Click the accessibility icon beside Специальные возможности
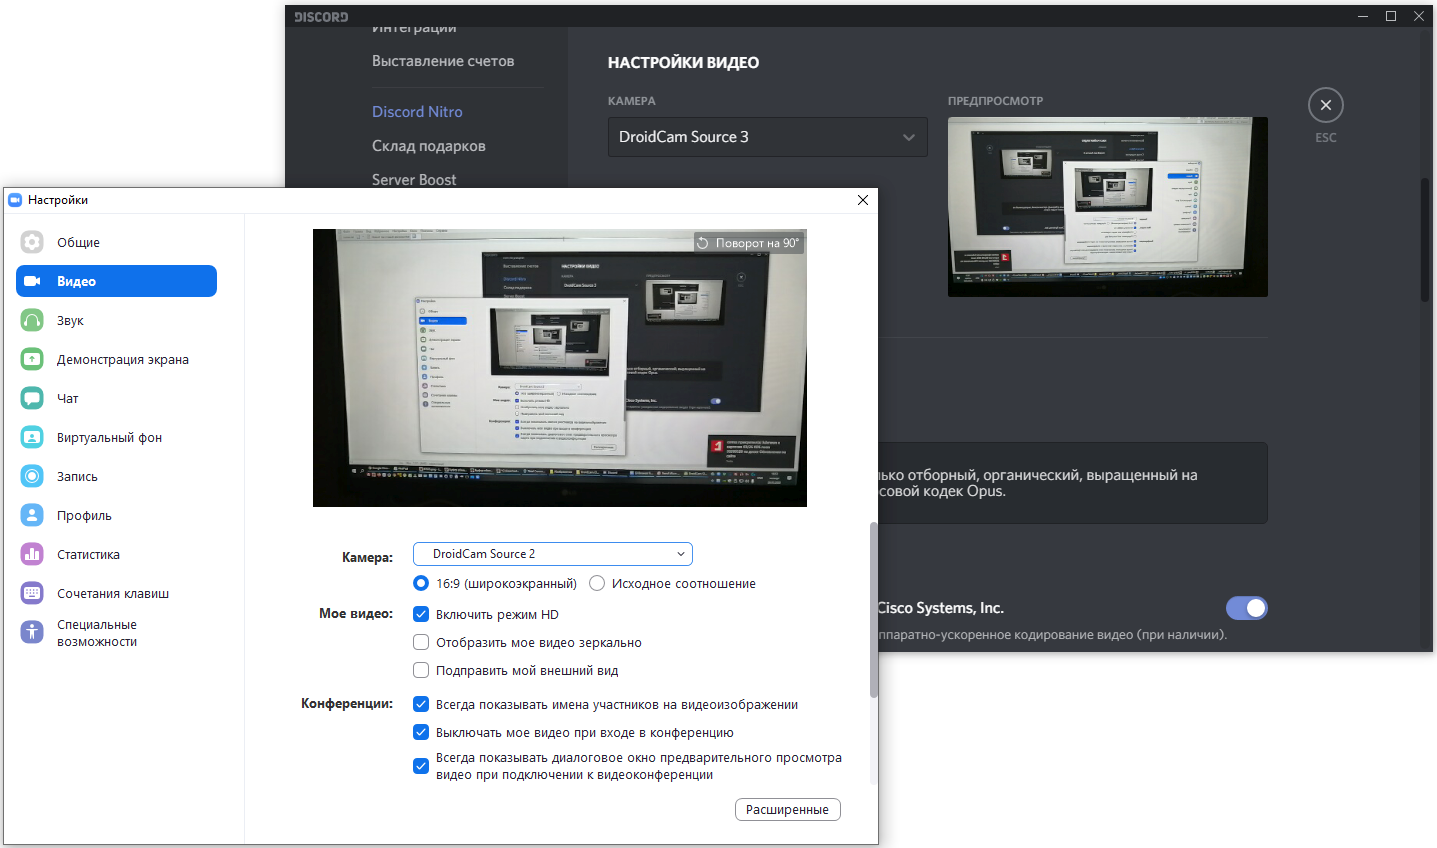The width and height of the screenshot is (1437, 848). (x=32, y=632)
